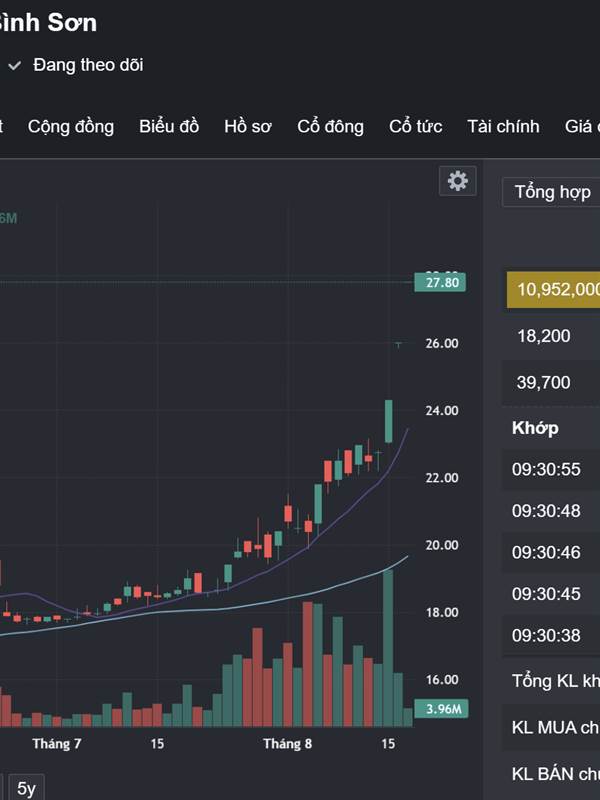Select the 09:30:48 trade row
Screen dimensions: 600x800
pyautogui.click(x=551, y=511)
